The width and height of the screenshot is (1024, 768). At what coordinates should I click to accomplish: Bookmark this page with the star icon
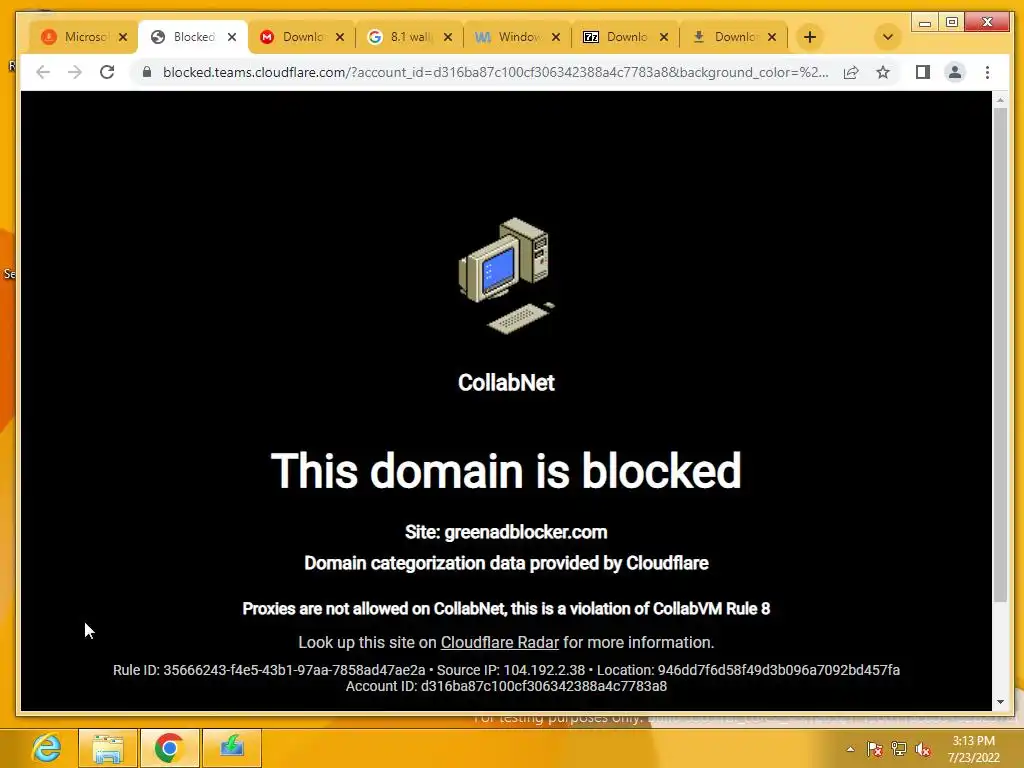[x=883, y=72]
